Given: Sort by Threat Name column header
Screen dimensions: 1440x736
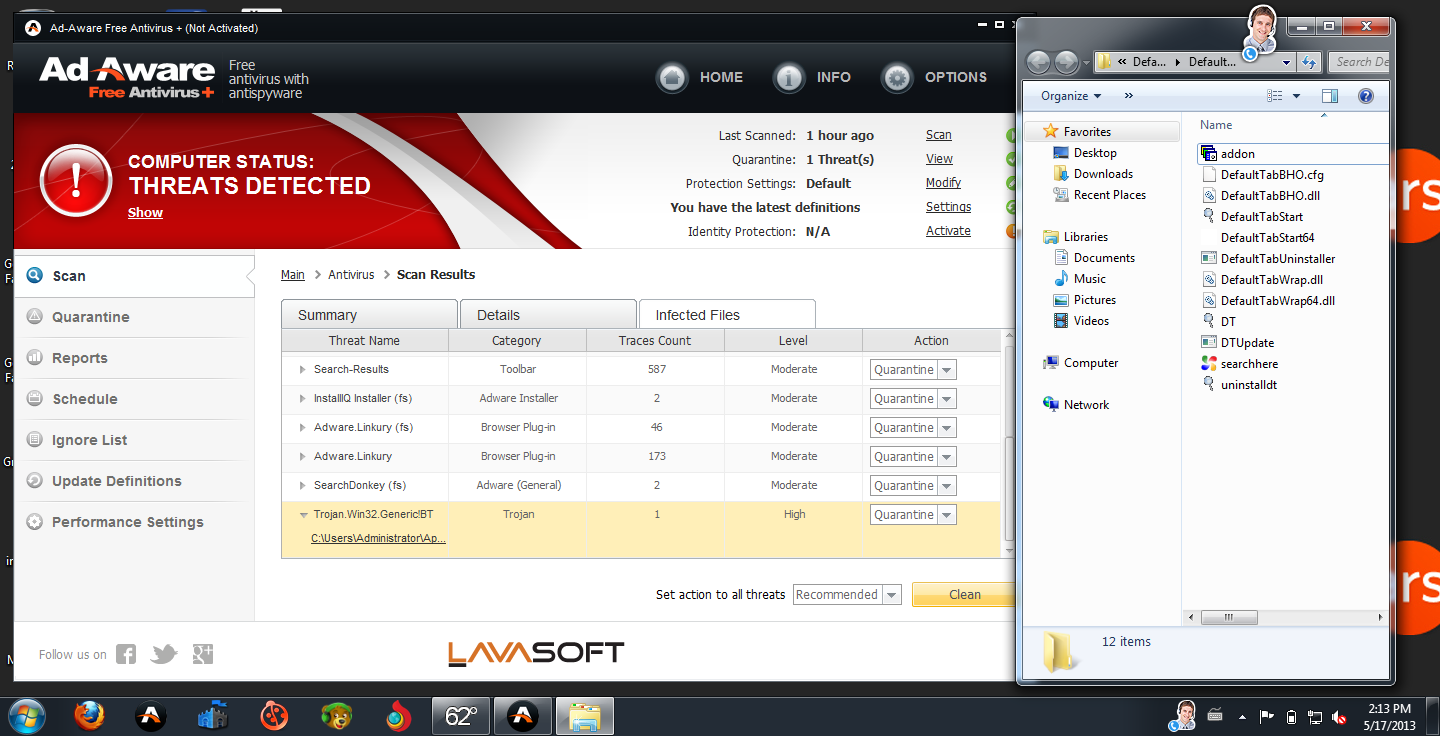Looking at the screenshot, I should pyautogui.click(x=364, y=341).
